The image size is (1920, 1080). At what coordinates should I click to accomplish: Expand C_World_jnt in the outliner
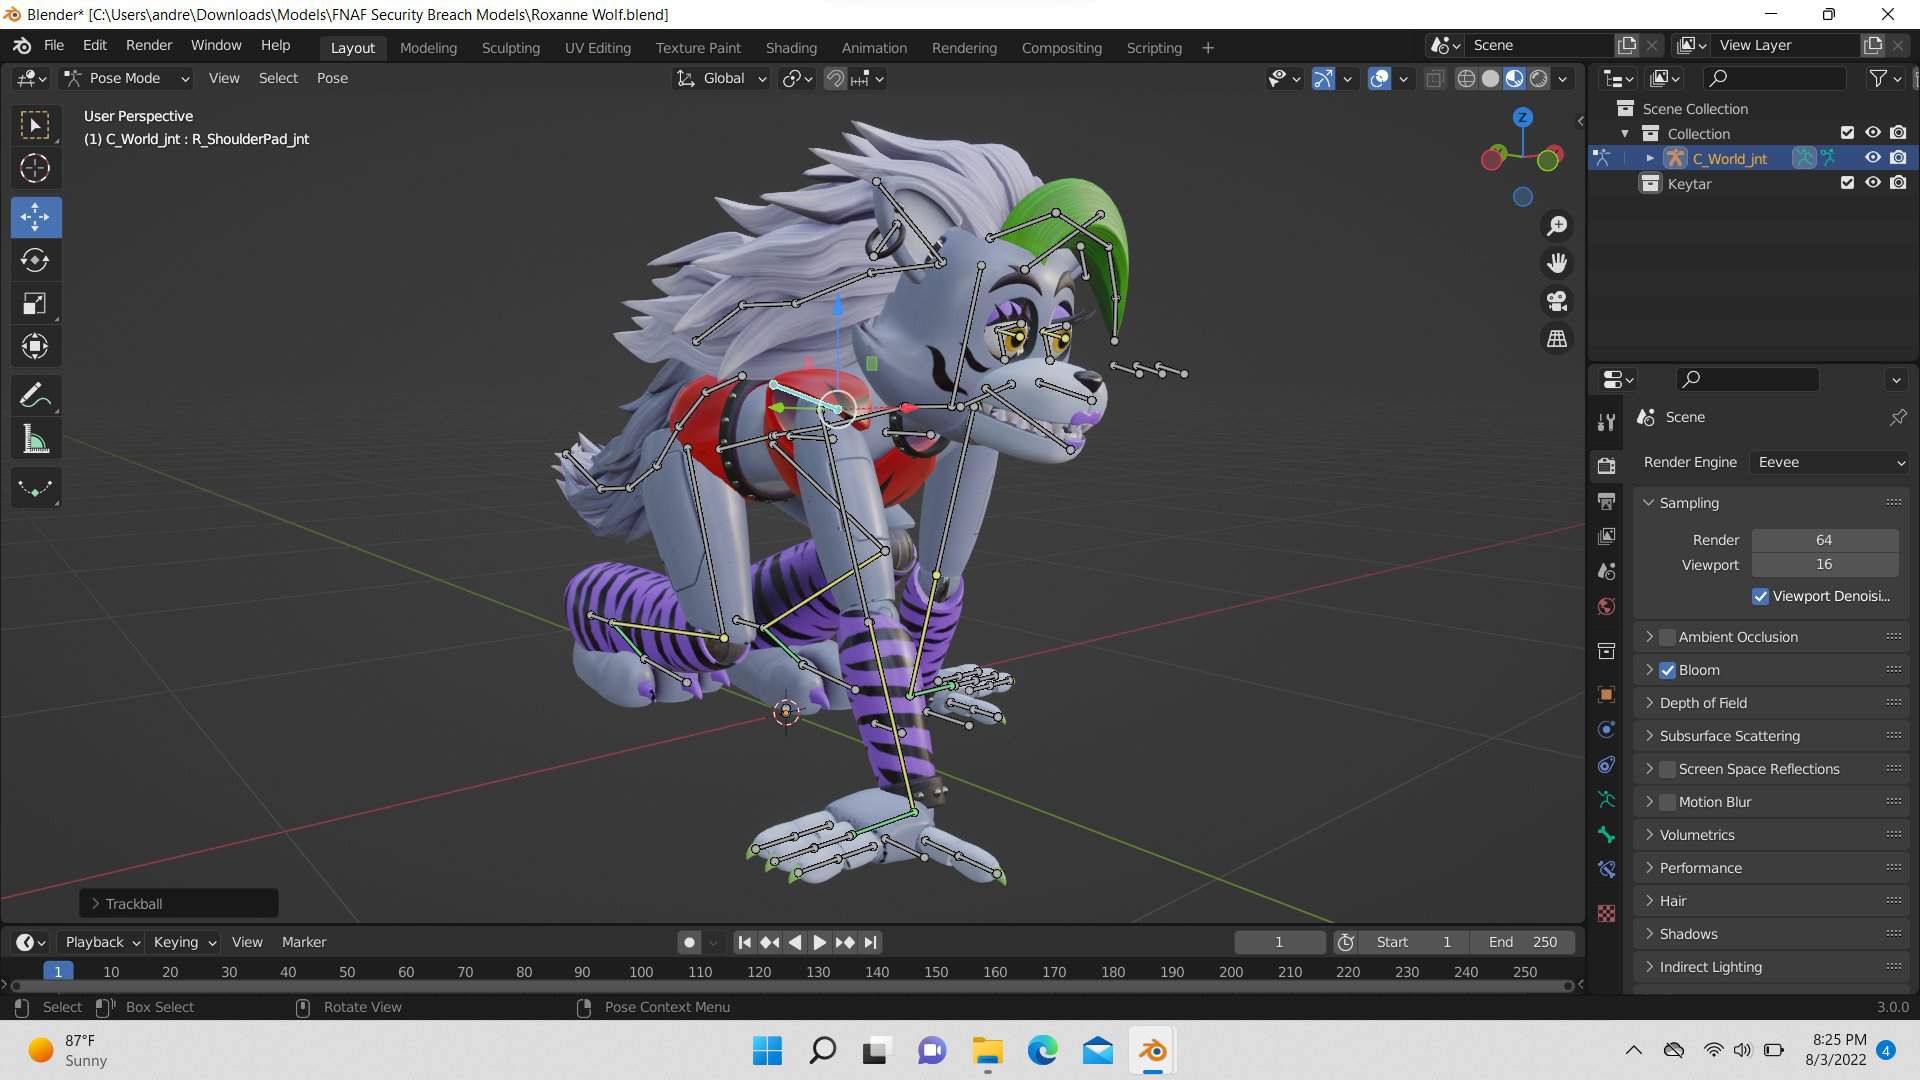1650,158
